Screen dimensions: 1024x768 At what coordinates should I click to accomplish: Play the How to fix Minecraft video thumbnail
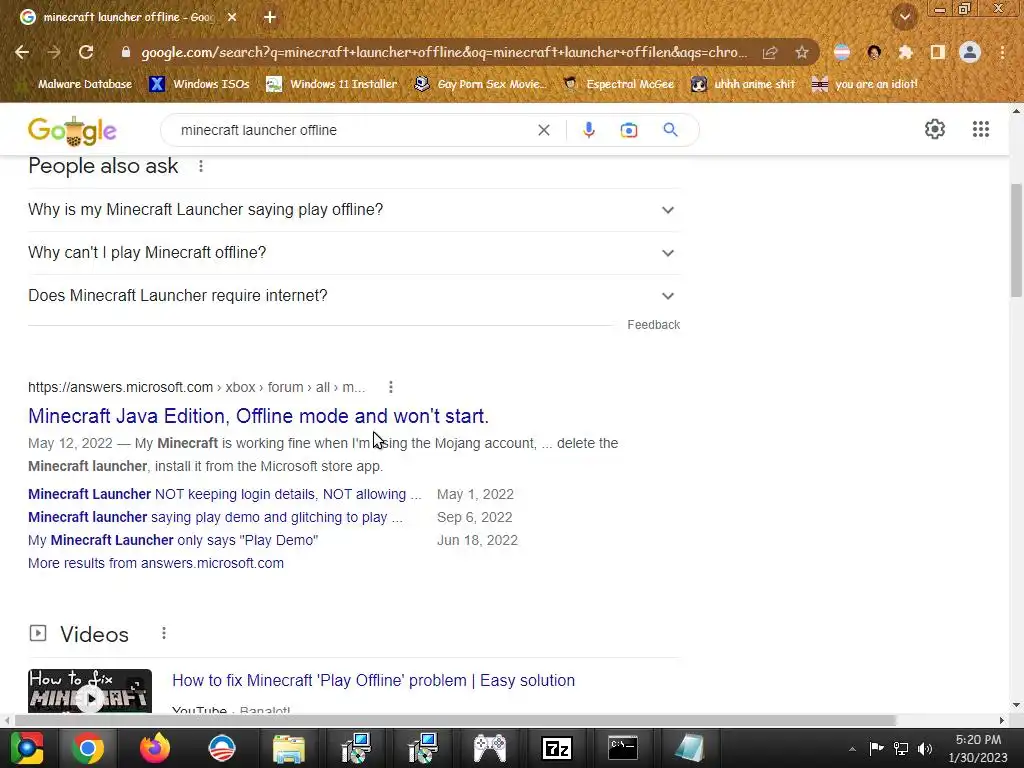click(x=90, y=691)
